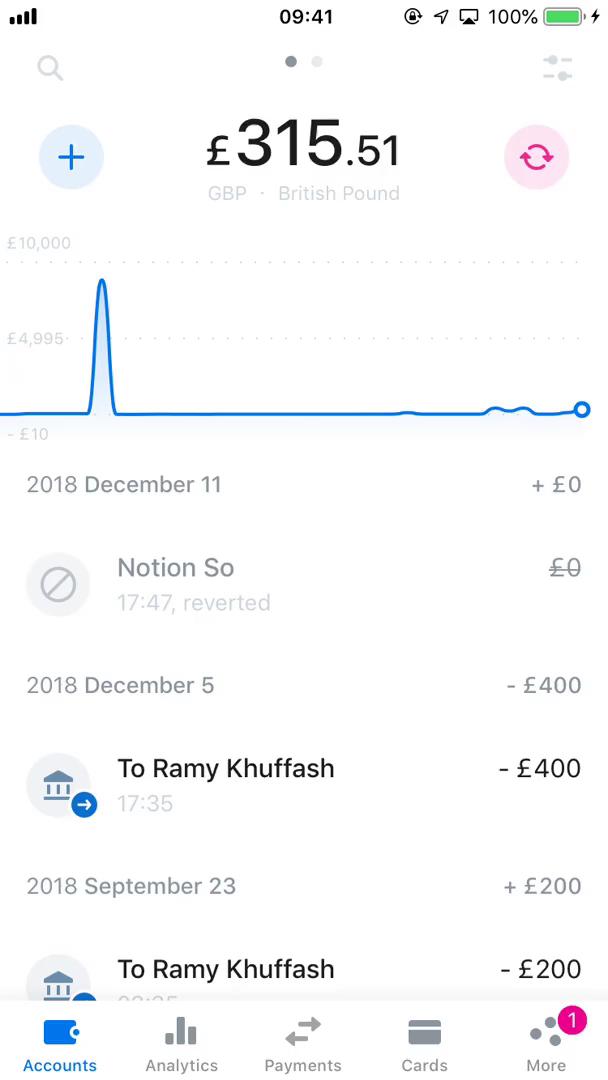Tap the Payments transfer arrows icon
Viewport: 608px width, 1080px height.
[x=302, y=1030]
